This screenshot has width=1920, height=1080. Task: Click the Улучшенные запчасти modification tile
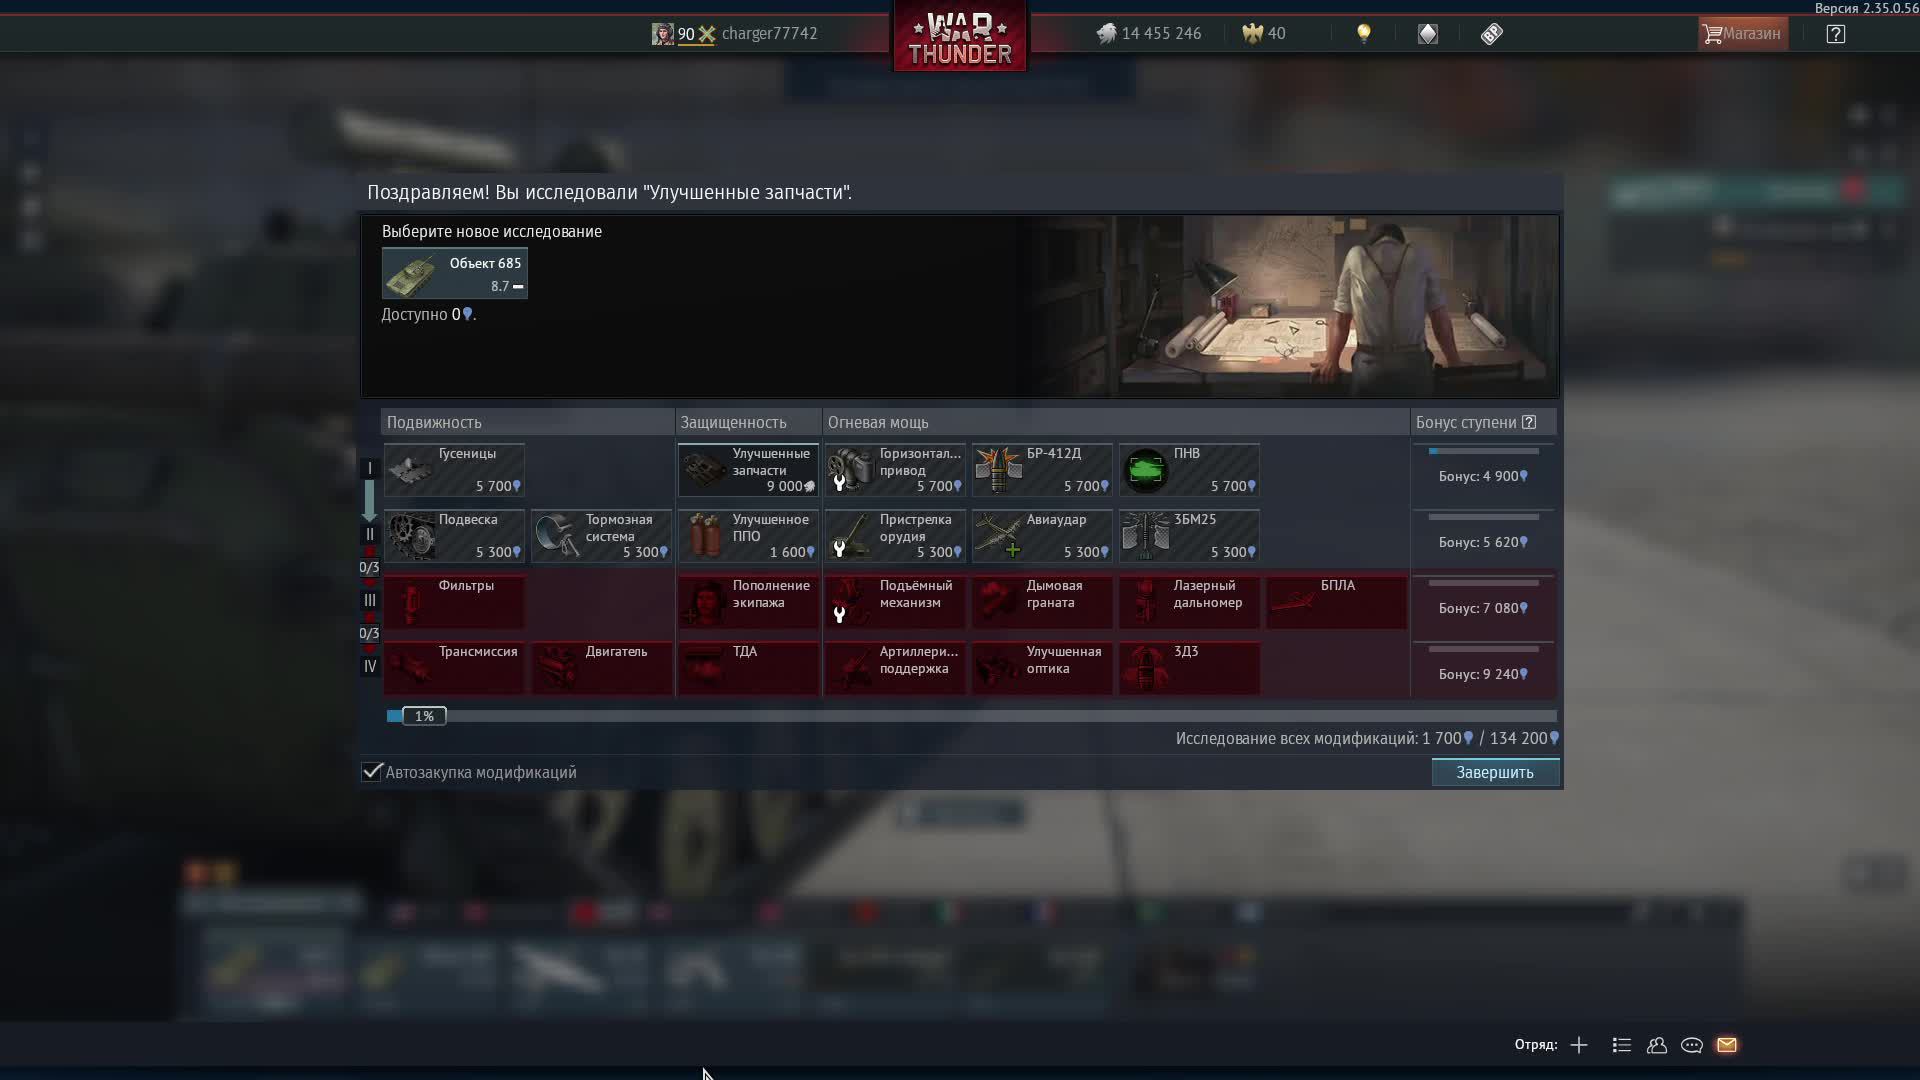[747, 470]
